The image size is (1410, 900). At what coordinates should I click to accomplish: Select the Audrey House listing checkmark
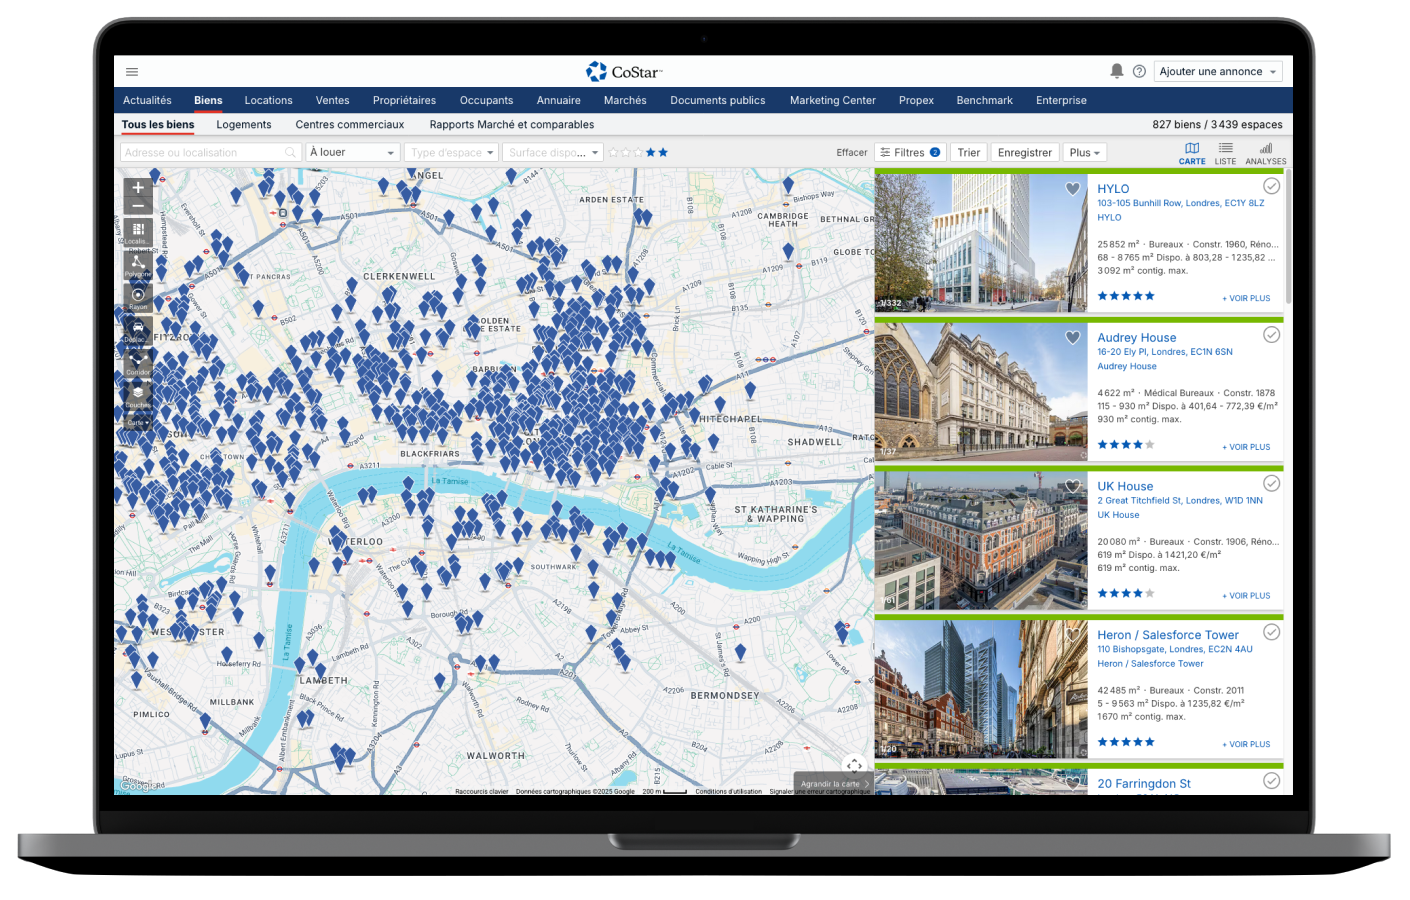pyautogui.click(x=1271, y=335)
